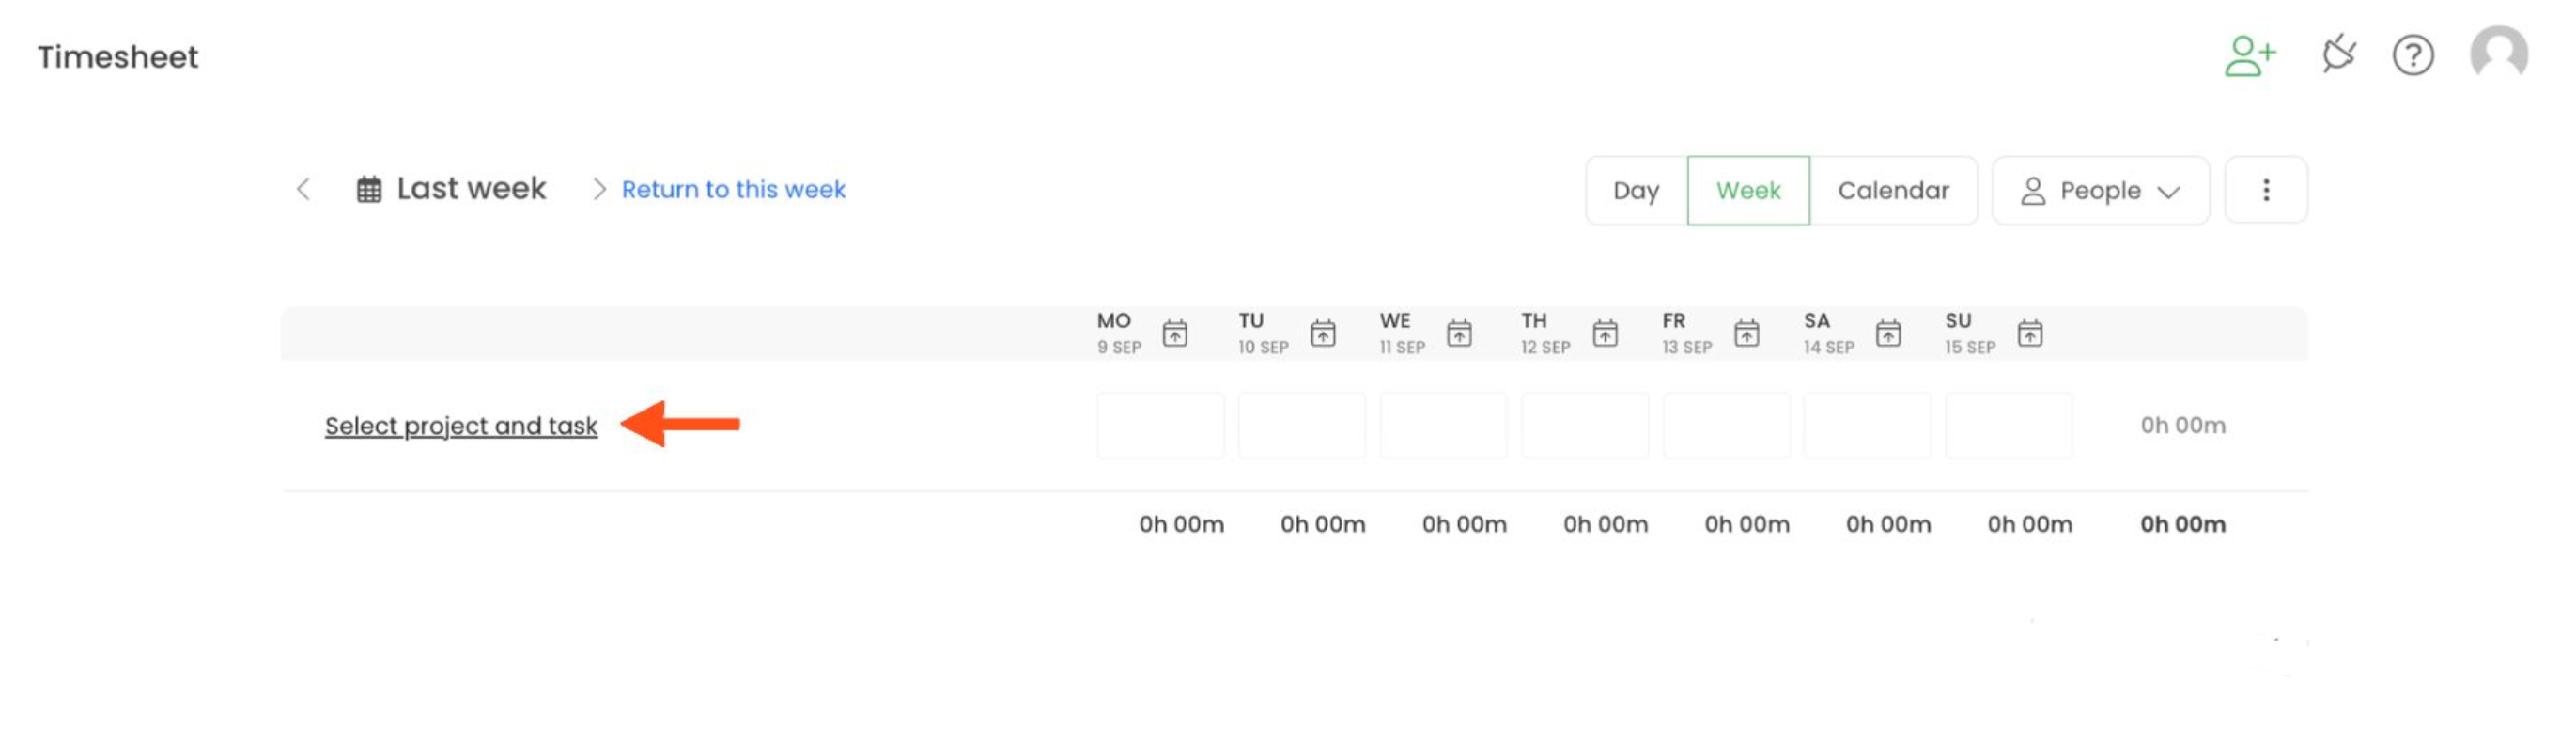Open the integrations plug icon

(2338, 54)
